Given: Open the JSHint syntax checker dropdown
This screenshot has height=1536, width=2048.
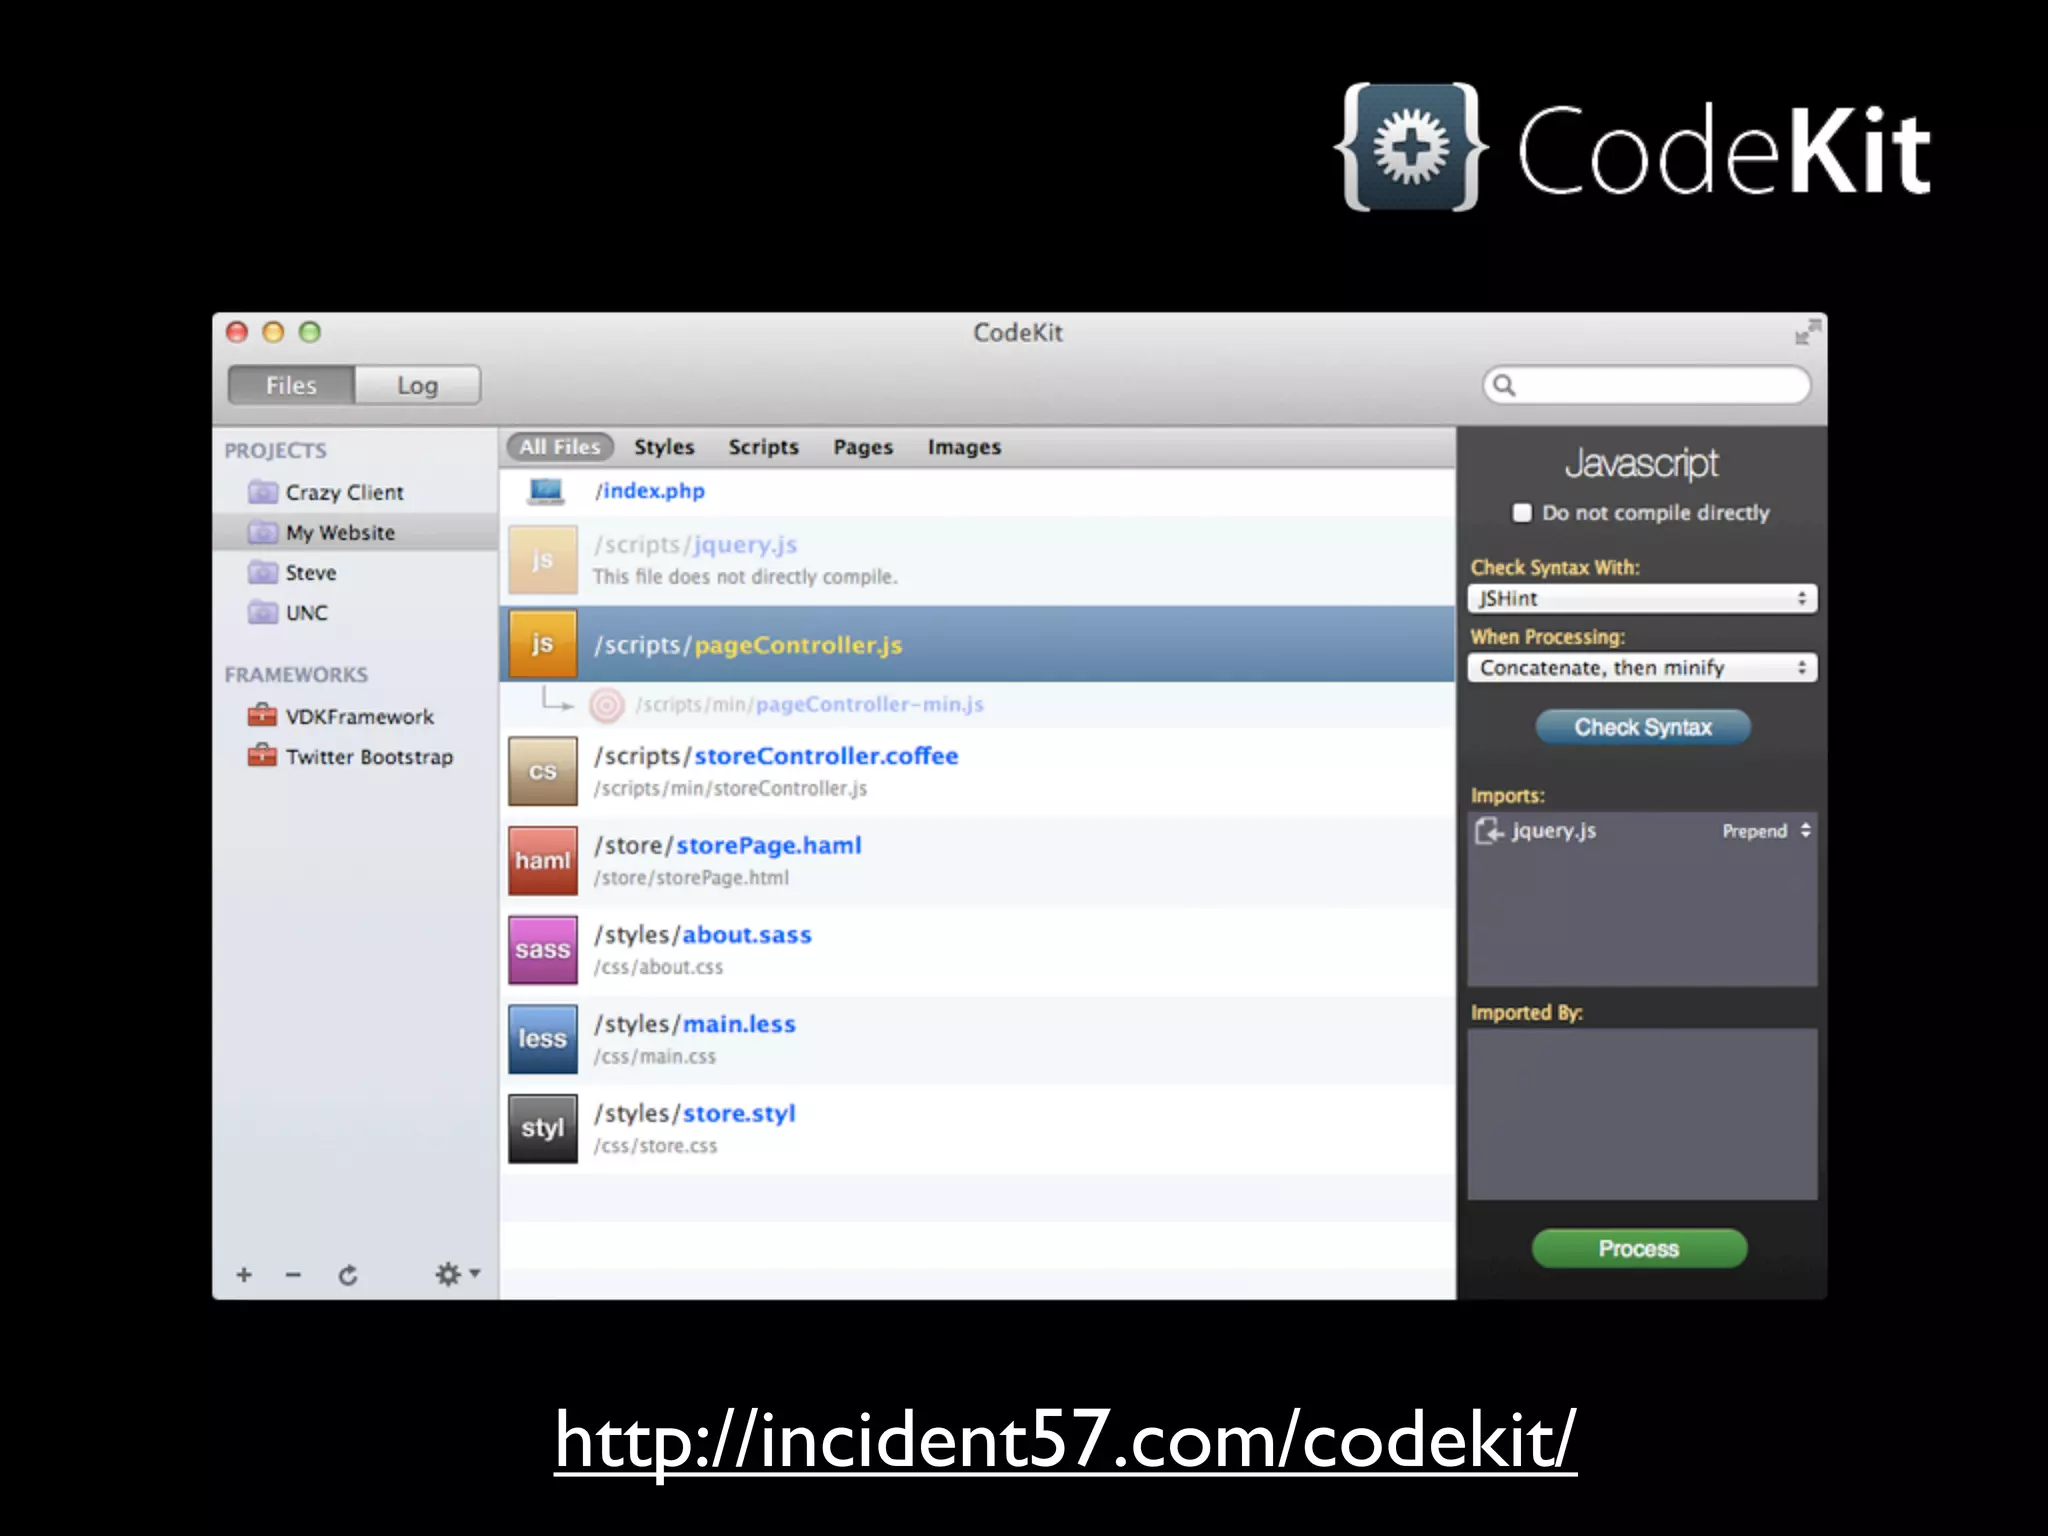Looking at the screenshot, I should point(1641,598).
